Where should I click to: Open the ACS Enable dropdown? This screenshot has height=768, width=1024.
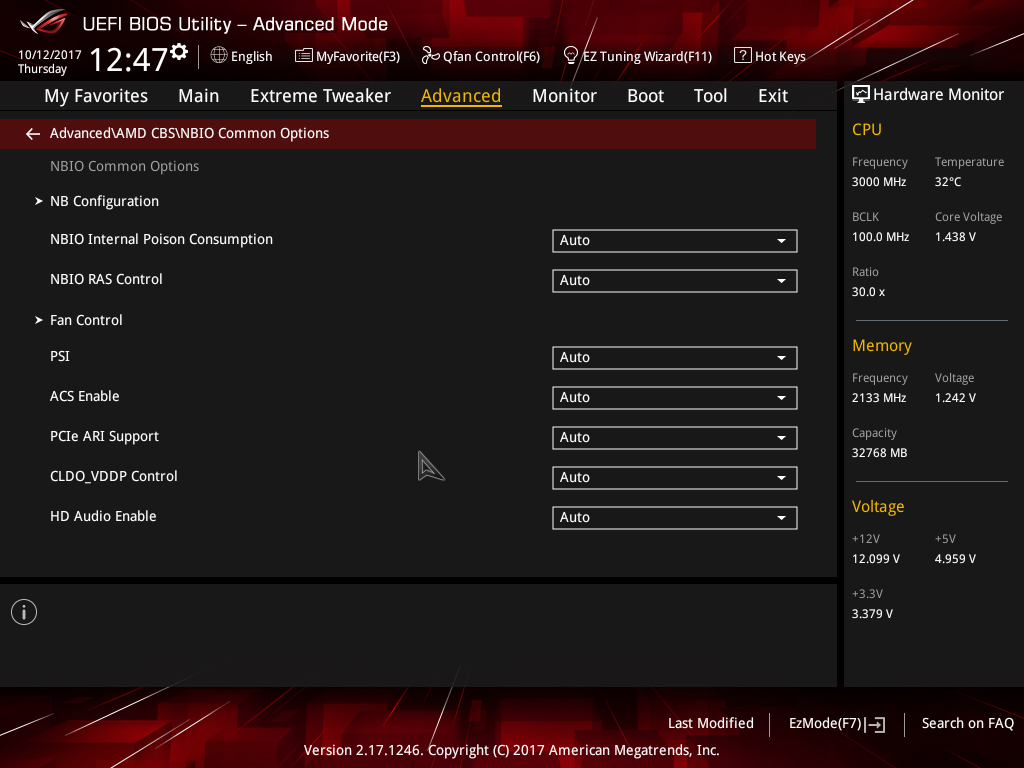(x=675, y=398)
